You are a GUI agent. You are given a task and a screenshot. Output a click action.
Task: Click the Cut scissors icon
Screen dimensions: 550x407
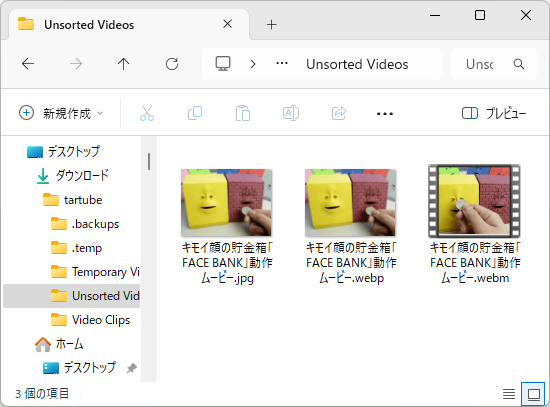[147, 113]
